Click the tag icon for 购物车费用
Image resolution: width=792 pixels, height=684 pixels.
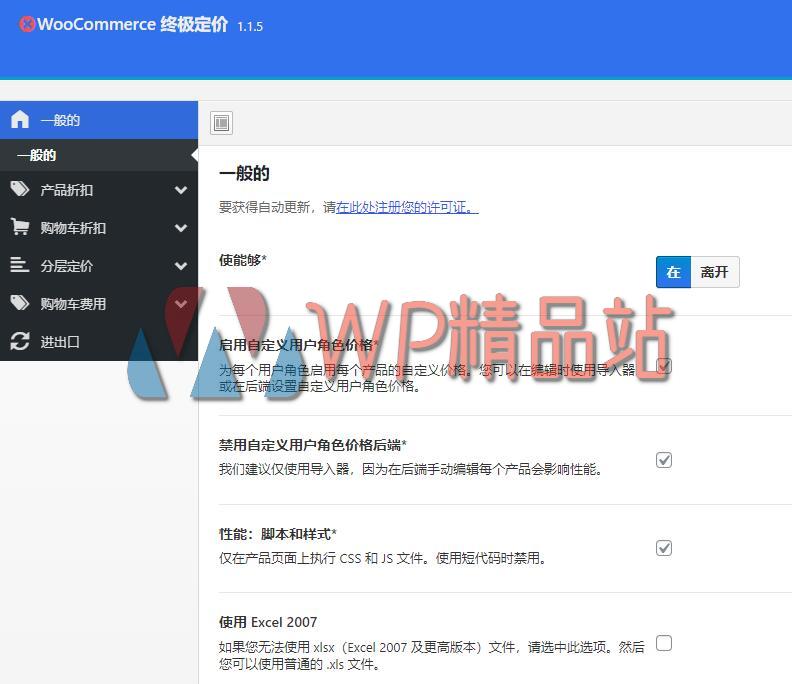pos(20,303)
